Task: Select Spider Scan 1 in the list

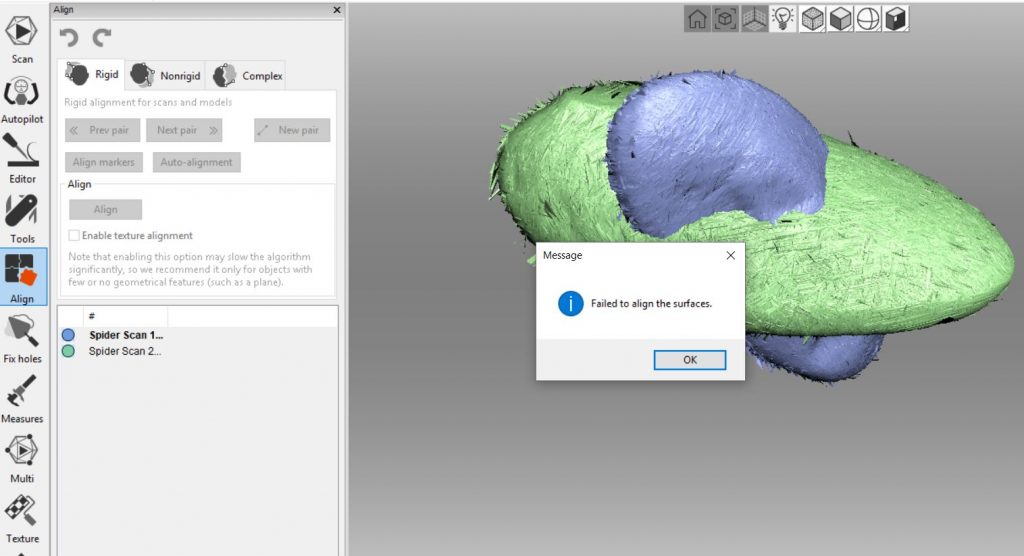Action: pyautogui.click(x=126, y=335)
